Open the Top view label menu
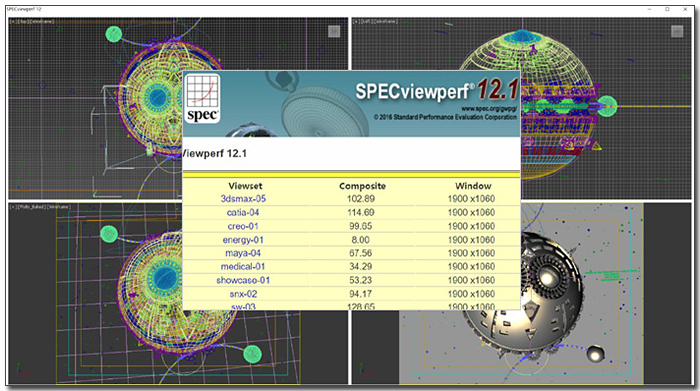Image resolution: width=700 pixels, height=391 pixels. pyautogui.click(x=22, y=21)
